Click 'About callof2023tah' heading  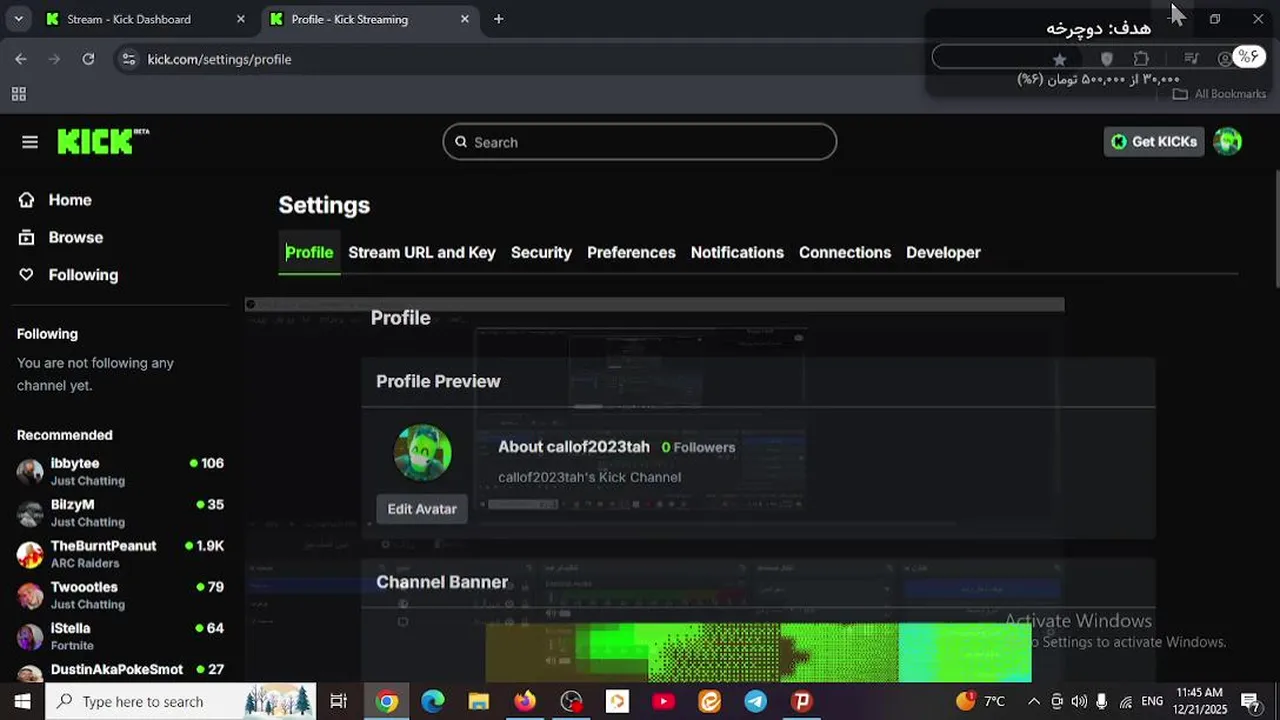click(574, 447)
